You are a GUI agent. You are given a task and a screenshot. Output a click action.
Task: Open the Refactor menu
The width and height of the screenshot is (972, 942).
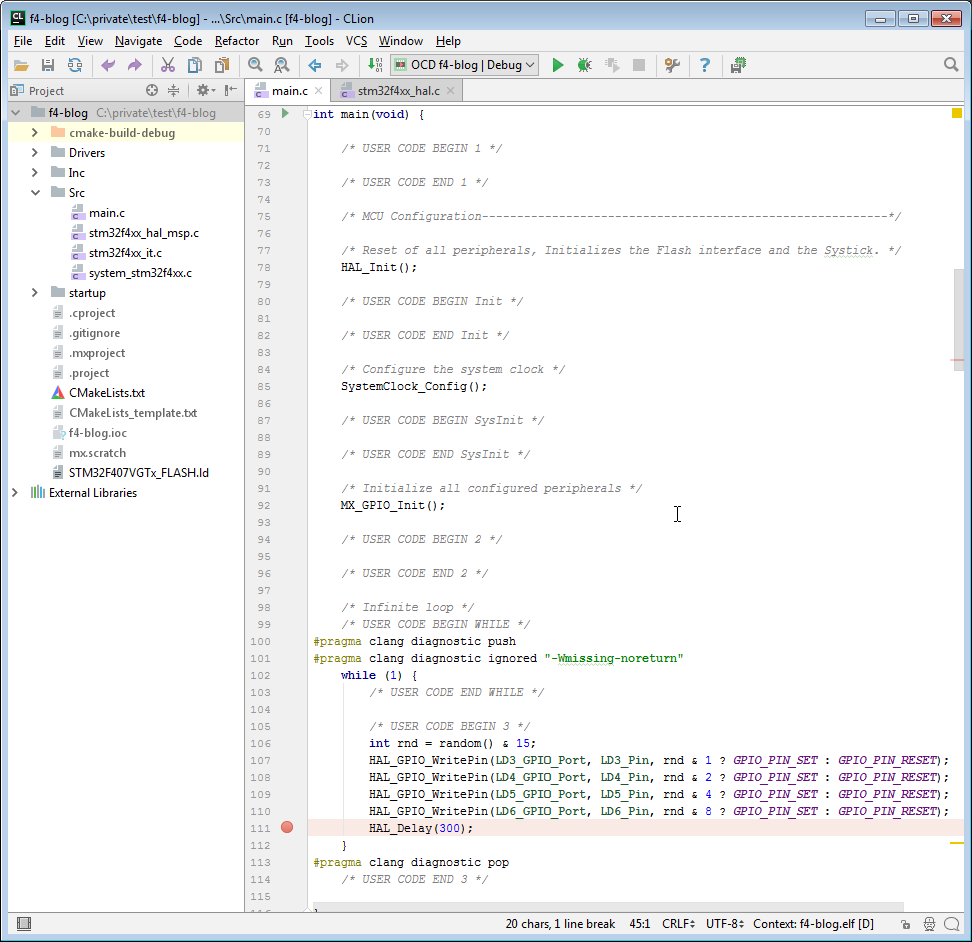[x=237, y=41]
